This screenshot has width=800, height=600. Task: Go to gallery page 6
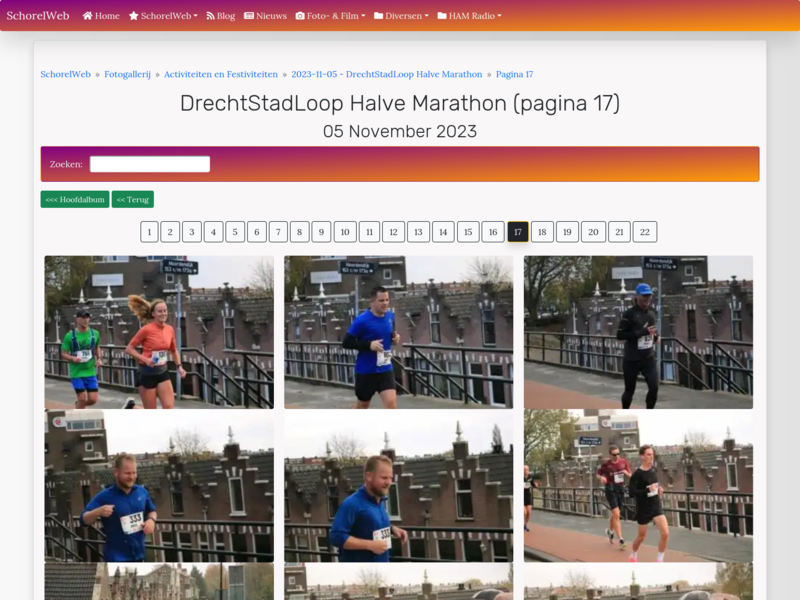click(257, 232)
